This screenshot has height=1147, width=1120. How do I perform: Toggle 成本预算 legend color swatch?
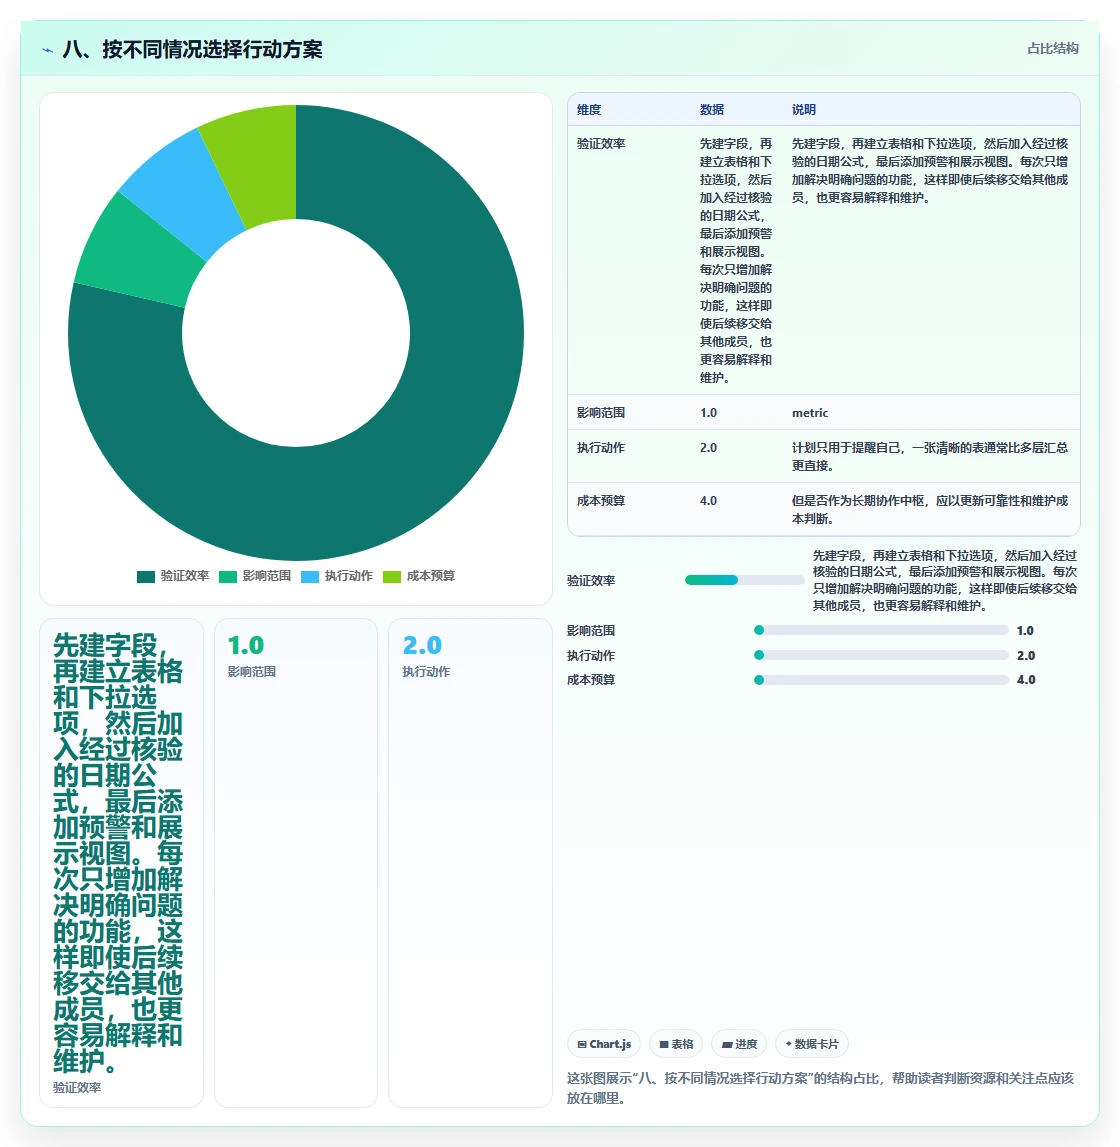click(392, 576)
